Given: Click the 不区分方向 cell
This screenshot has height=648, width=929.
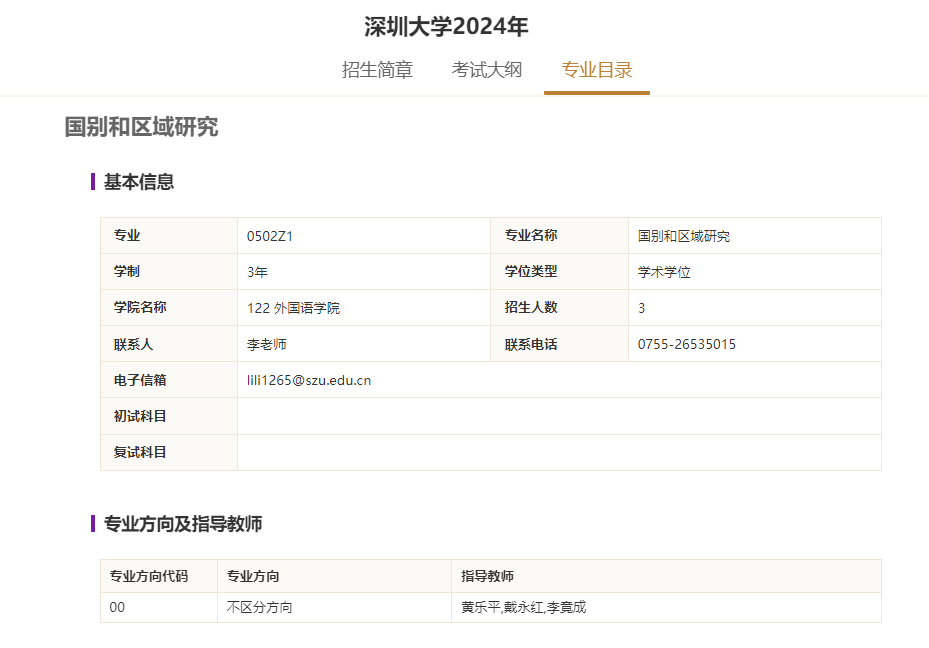Looking at the screenshot, I should pos(334,608).
